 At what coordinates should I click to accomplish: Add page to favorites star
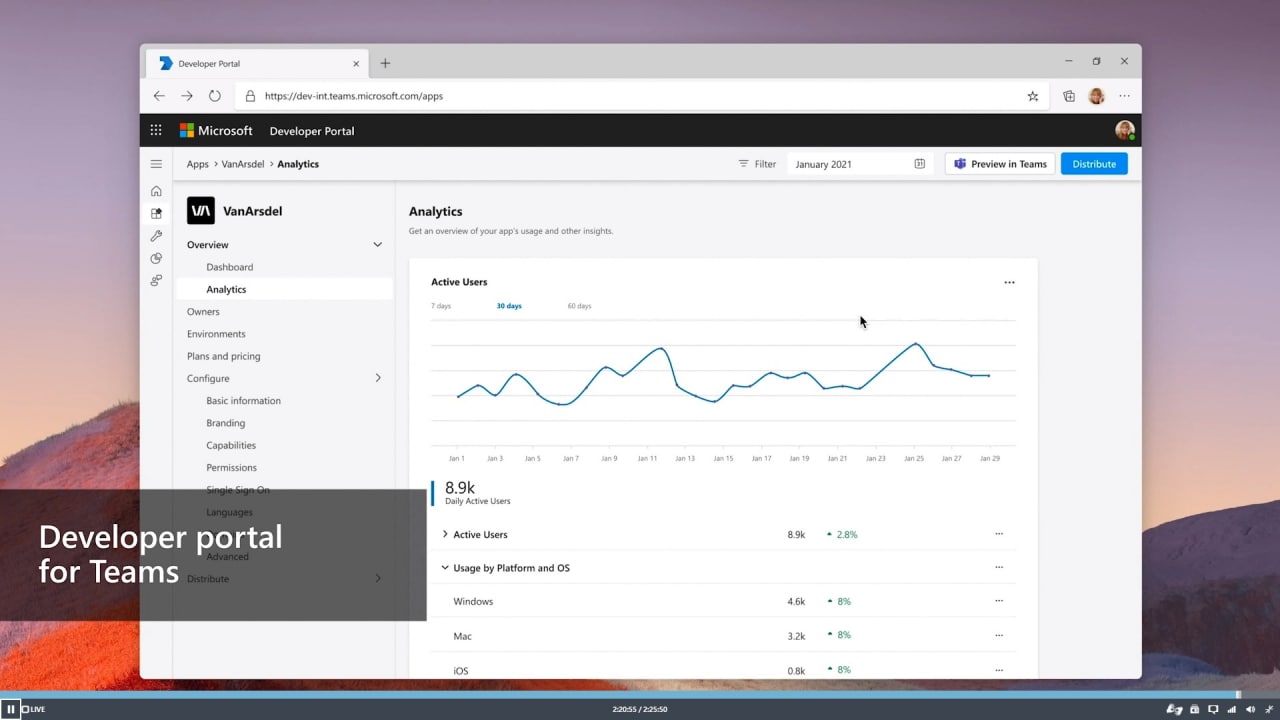point(1033,96)
